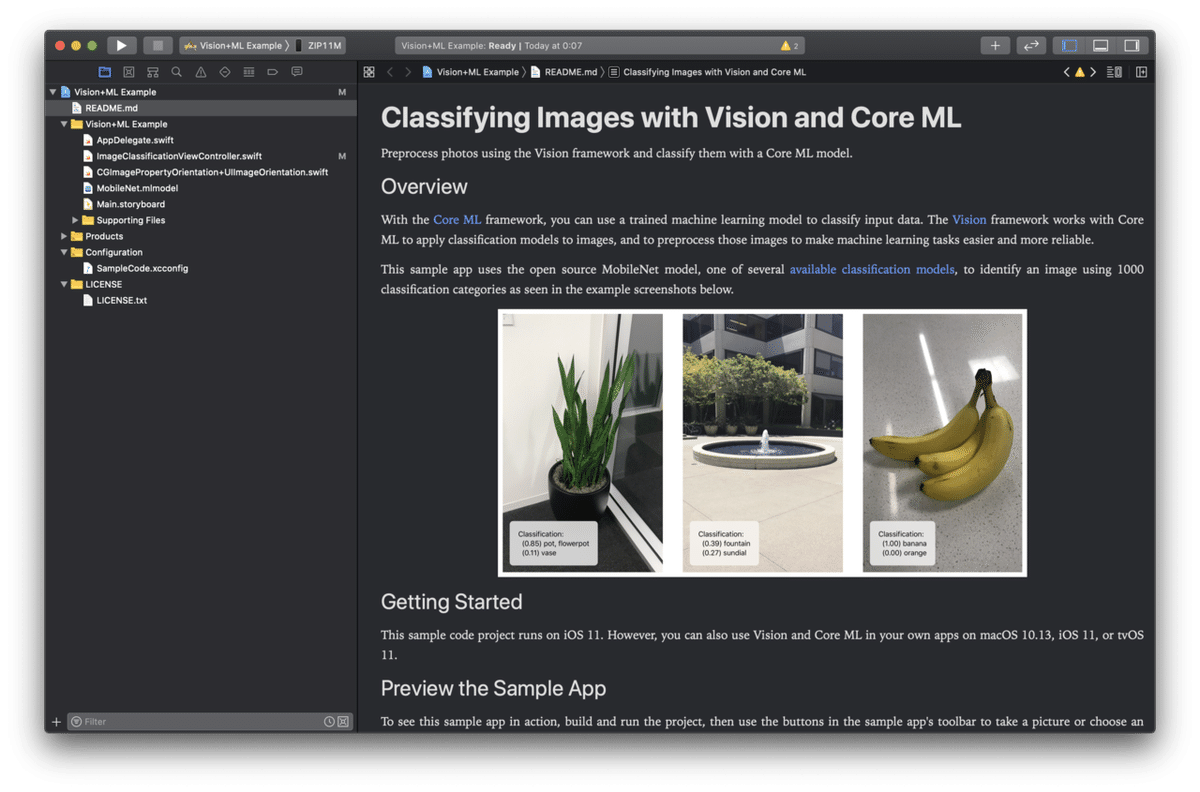Click the code review arrows button

tap(1031, 45)
